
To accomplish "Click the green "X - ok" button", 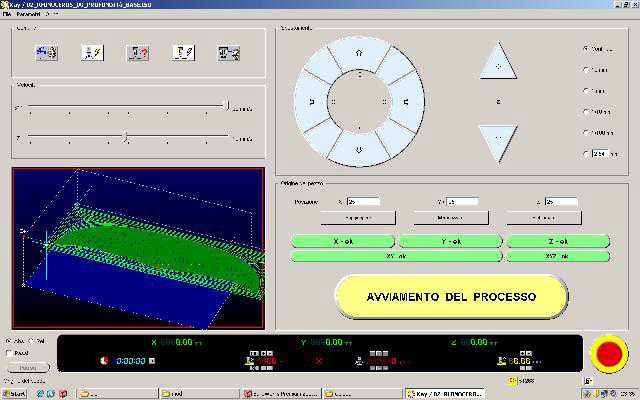I will pyautogui.click(x=342, y=241).
